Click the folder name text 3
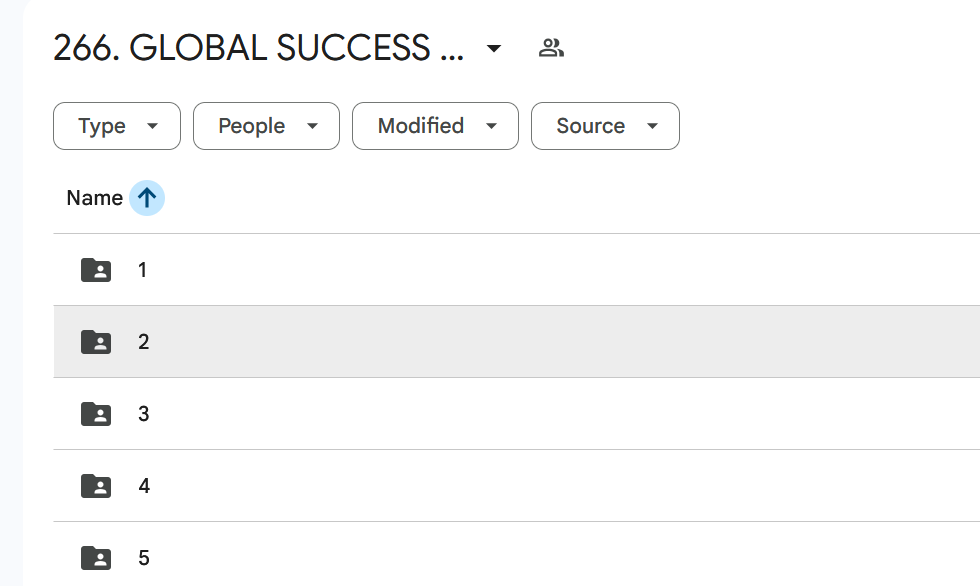The image size is (980, 586). [x=144, y=414]
